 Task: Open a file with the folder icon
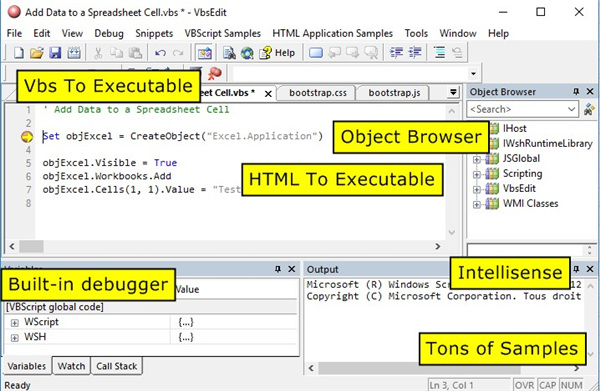coord(37,52)
